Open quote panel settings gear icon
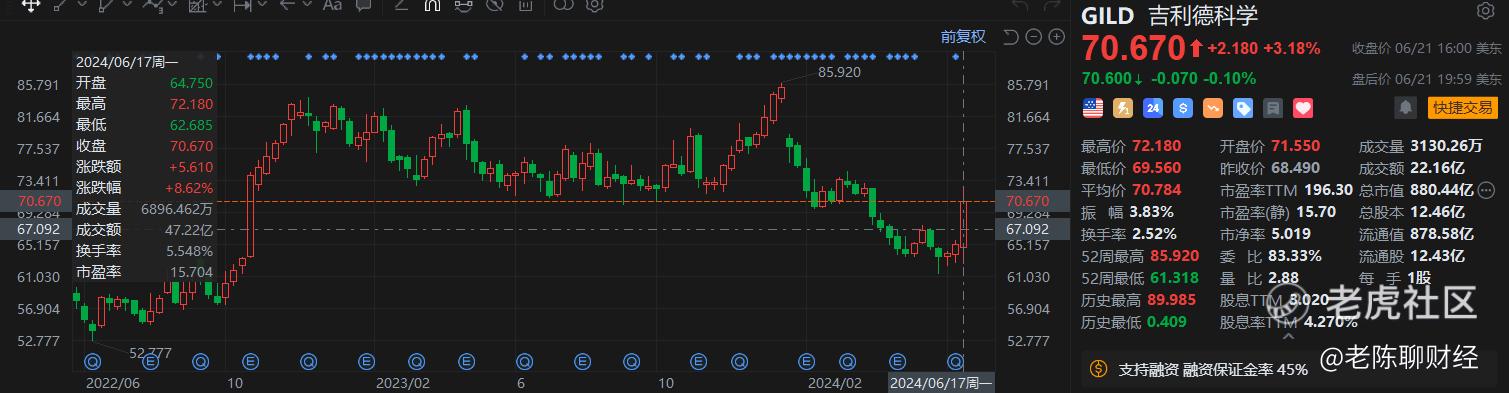The image size is (1509, 393). pyautogui.click(x=1486, y=12)
